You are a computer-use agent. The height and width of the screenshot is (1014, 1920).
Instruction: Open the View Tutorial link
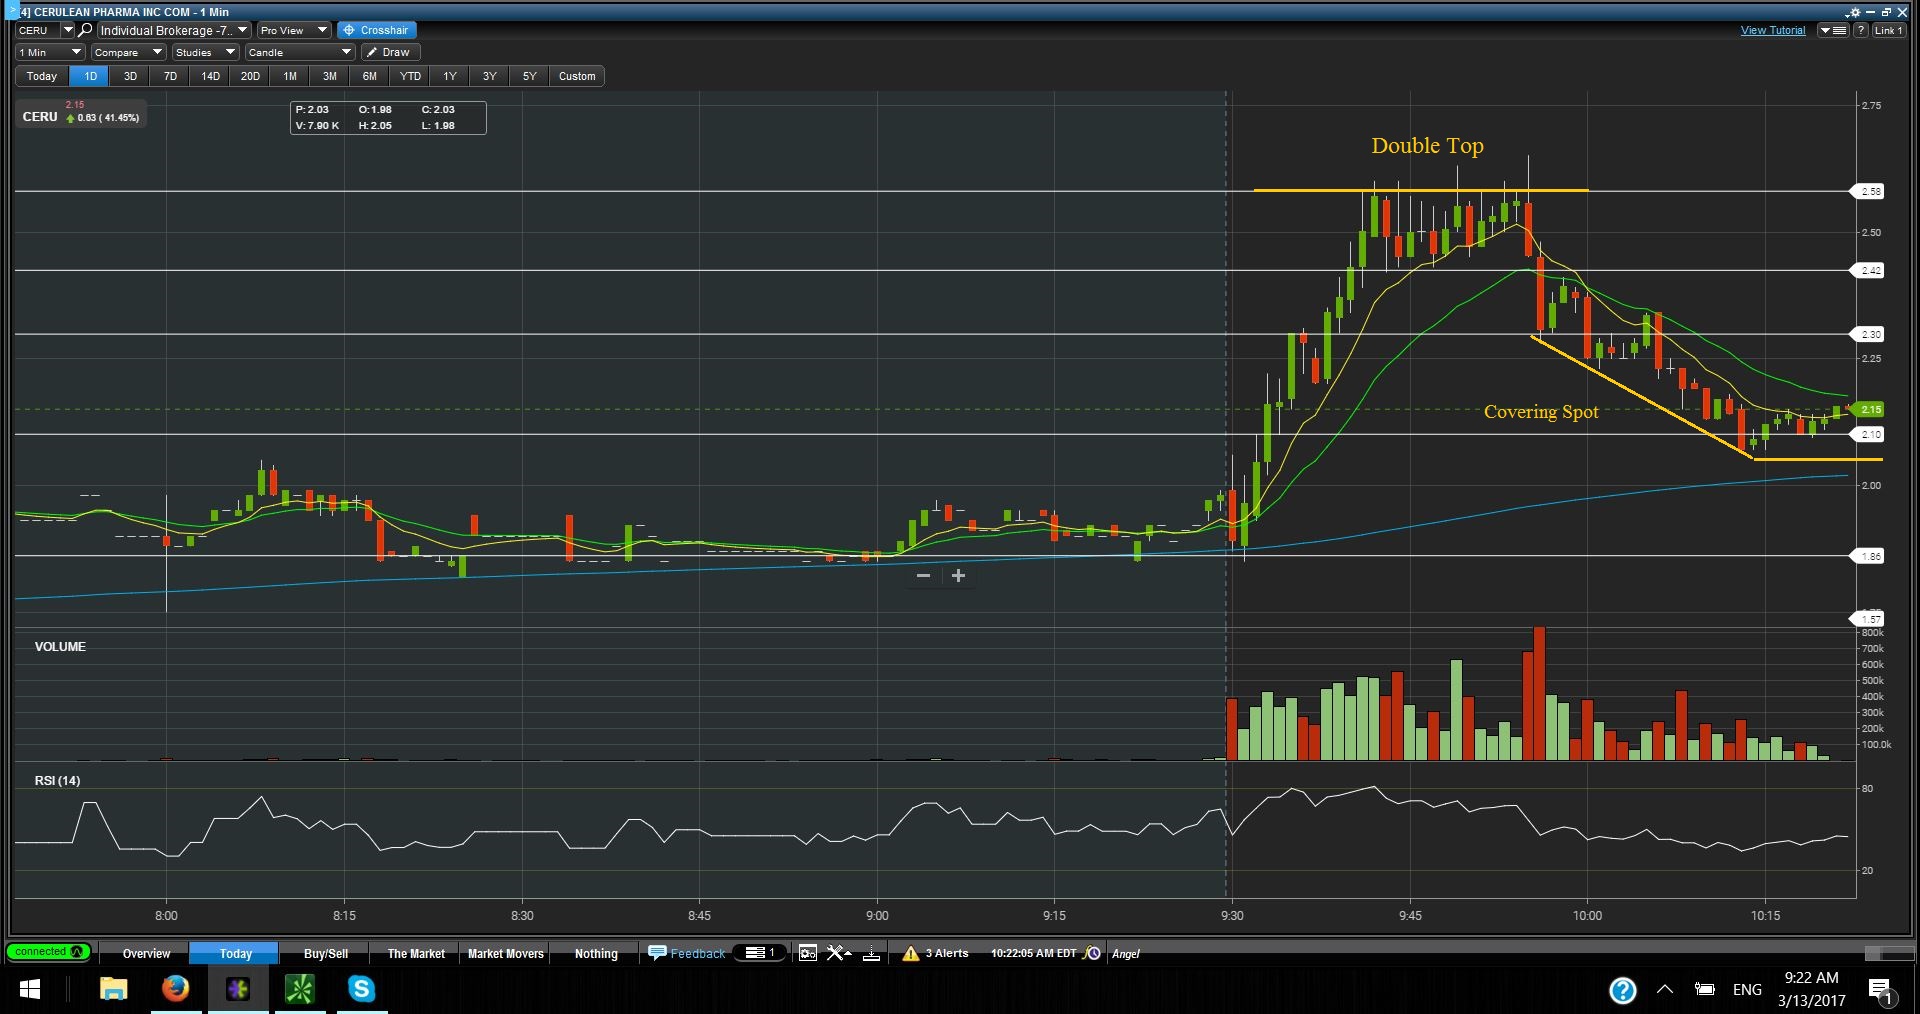(1772, 30)
